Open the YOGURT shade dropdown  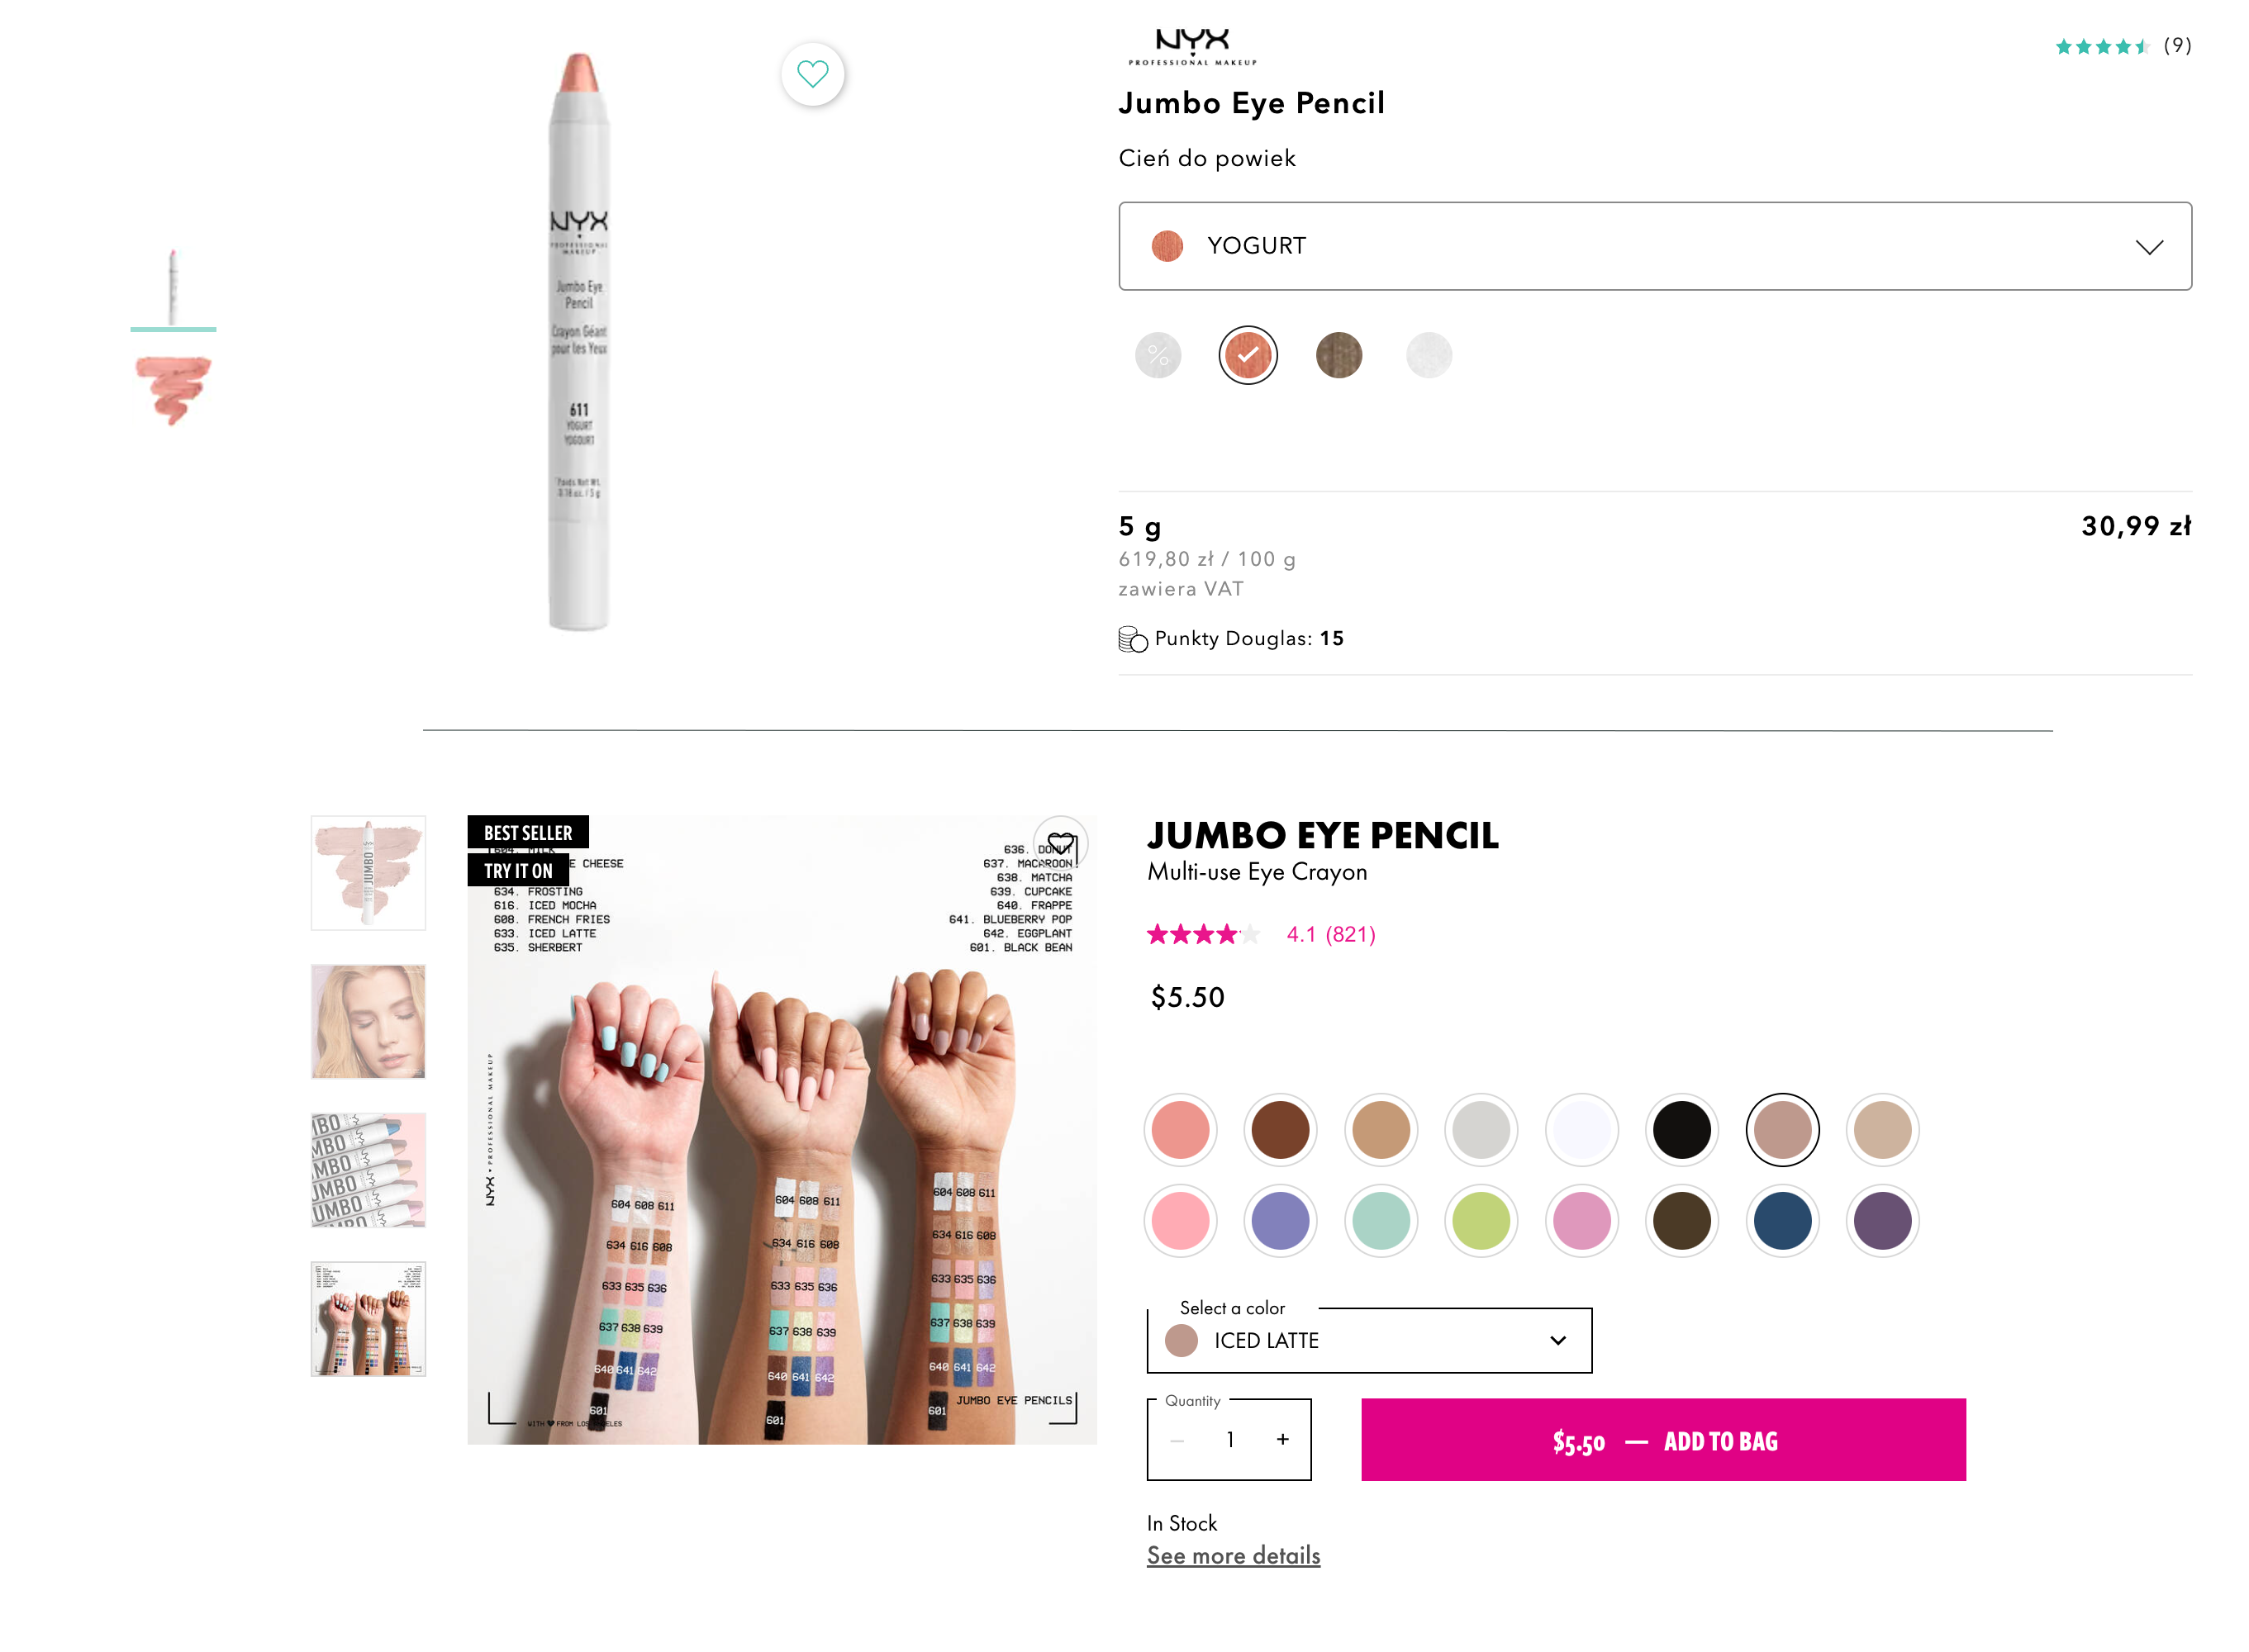(1654, 246)
